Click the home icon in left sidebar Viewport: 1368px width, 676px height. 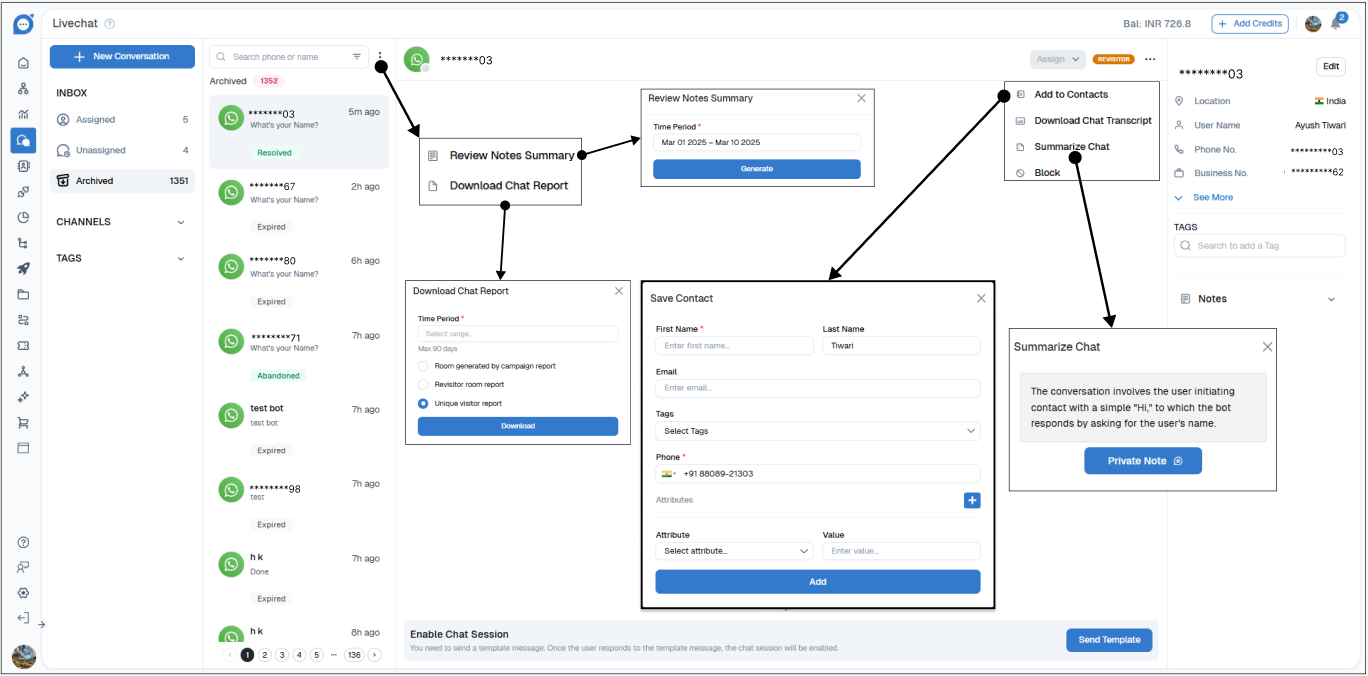click(23, 63)
